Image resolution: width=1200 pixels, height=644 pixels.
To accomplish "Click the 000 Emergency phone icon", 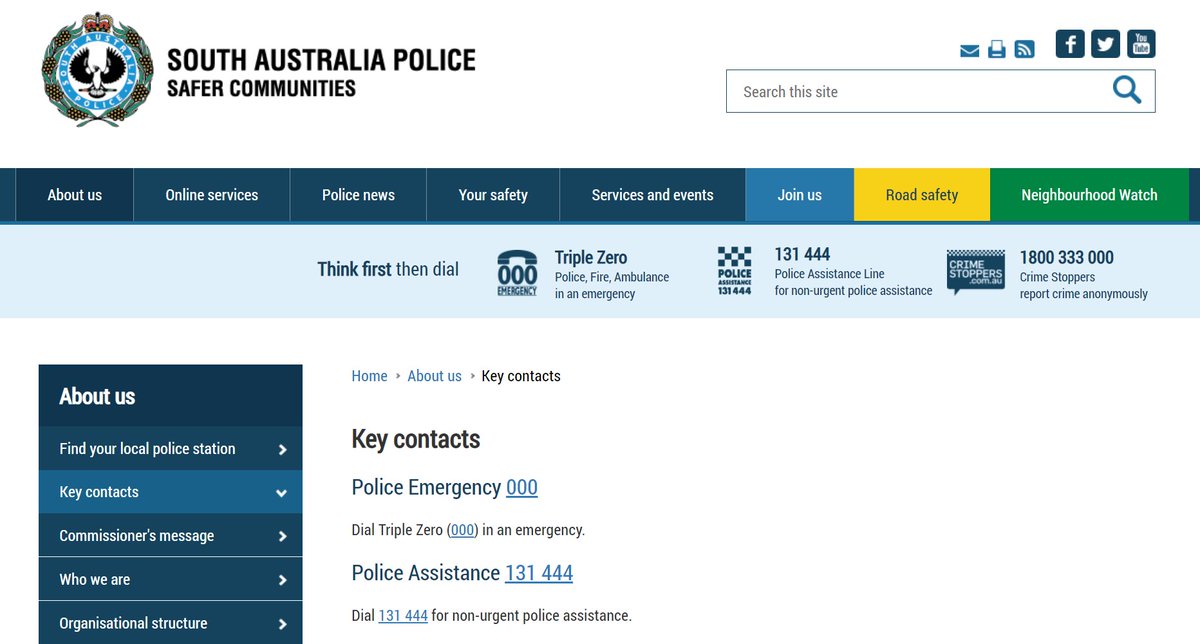I will [517, 273].
